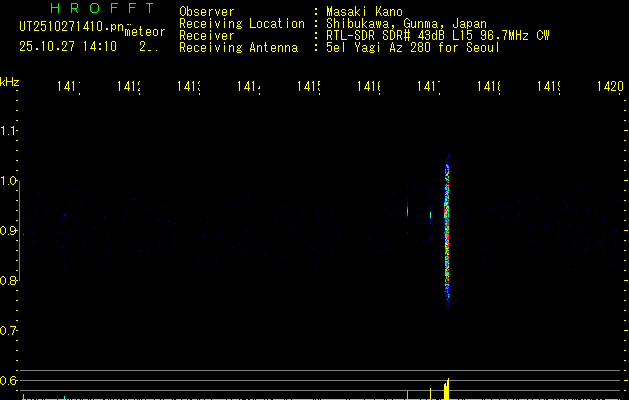Click the Receiving Antenna label
The image size is (629, 400).
pos(238,48)
